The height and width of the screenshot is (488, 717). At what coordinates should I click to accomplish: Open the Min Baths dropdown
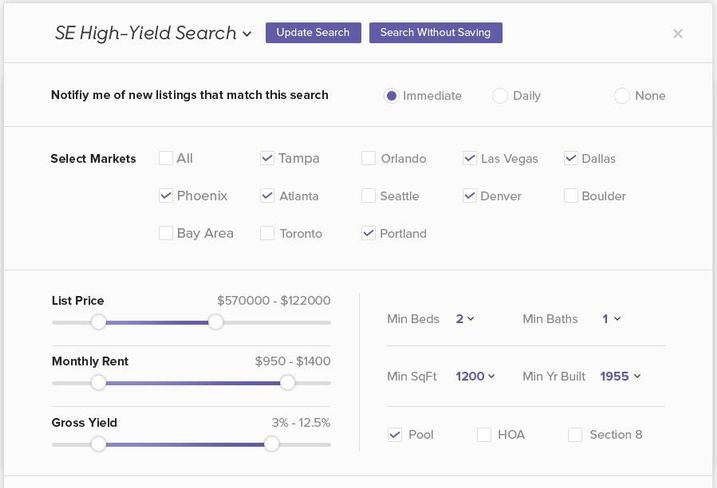(611, 319)
